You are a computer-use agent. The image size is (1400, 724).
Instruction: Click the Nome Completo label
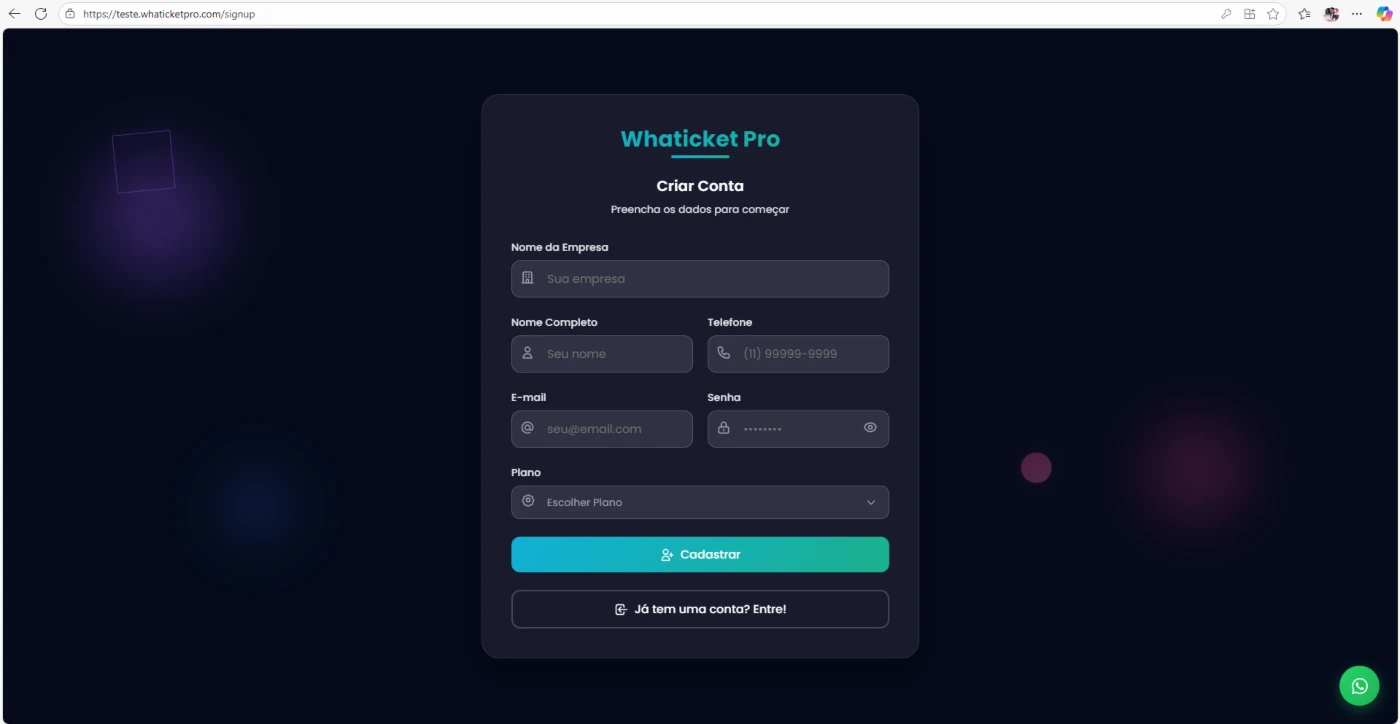[x=554, y=322]
